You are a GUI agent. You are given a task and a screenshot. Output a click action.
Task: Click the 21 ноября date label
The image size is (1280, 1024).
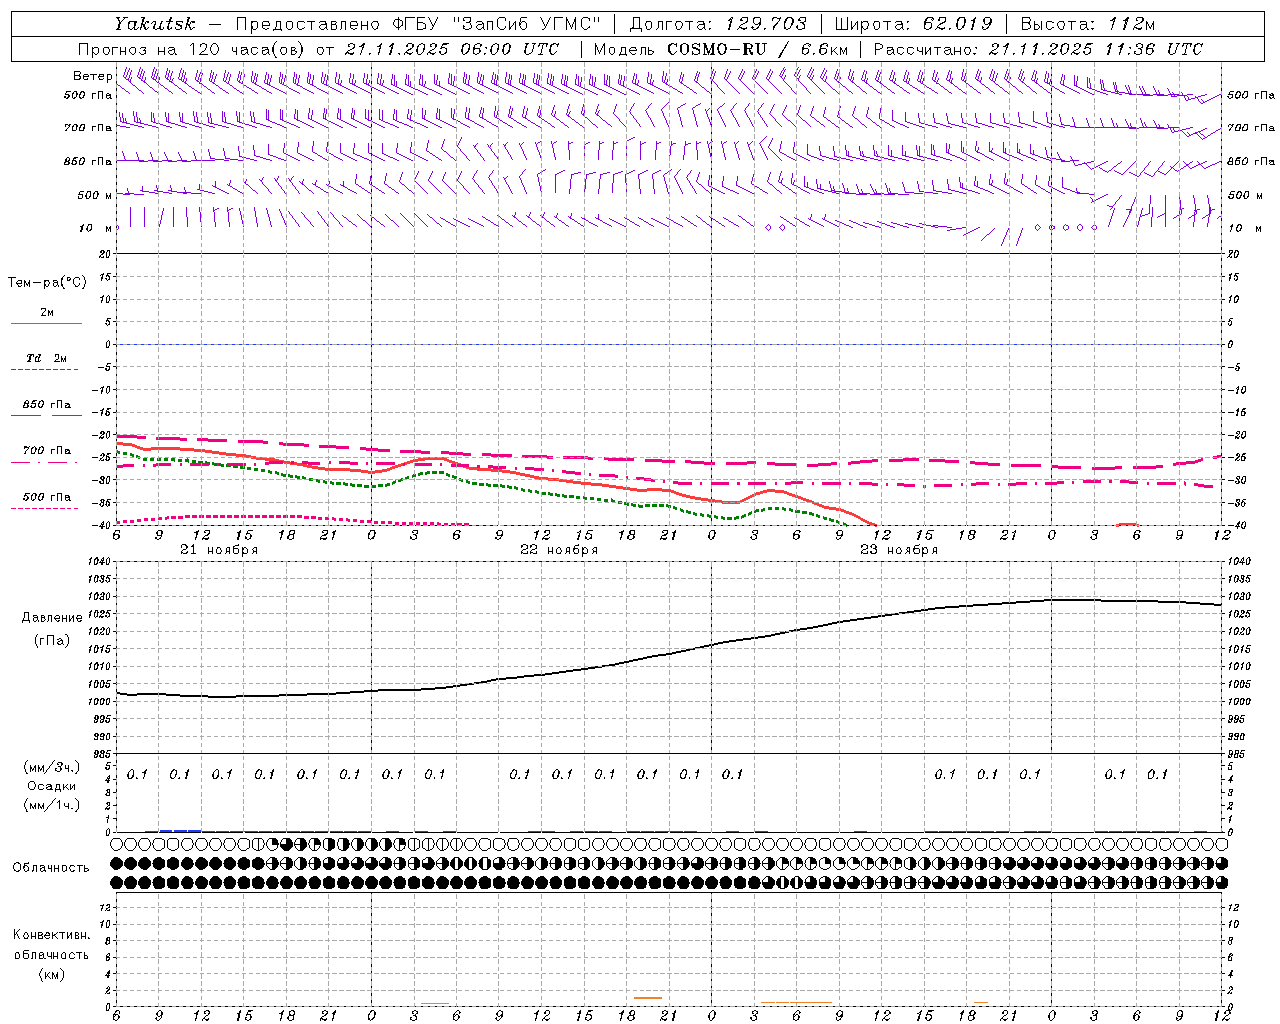219,550
